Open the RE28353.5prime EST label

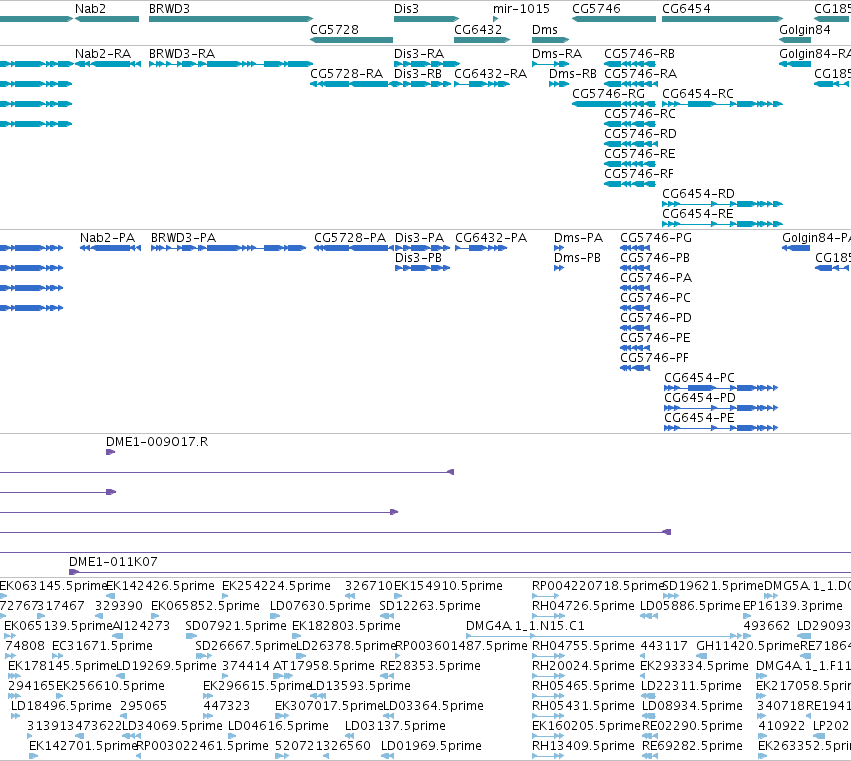click(430, 666)
